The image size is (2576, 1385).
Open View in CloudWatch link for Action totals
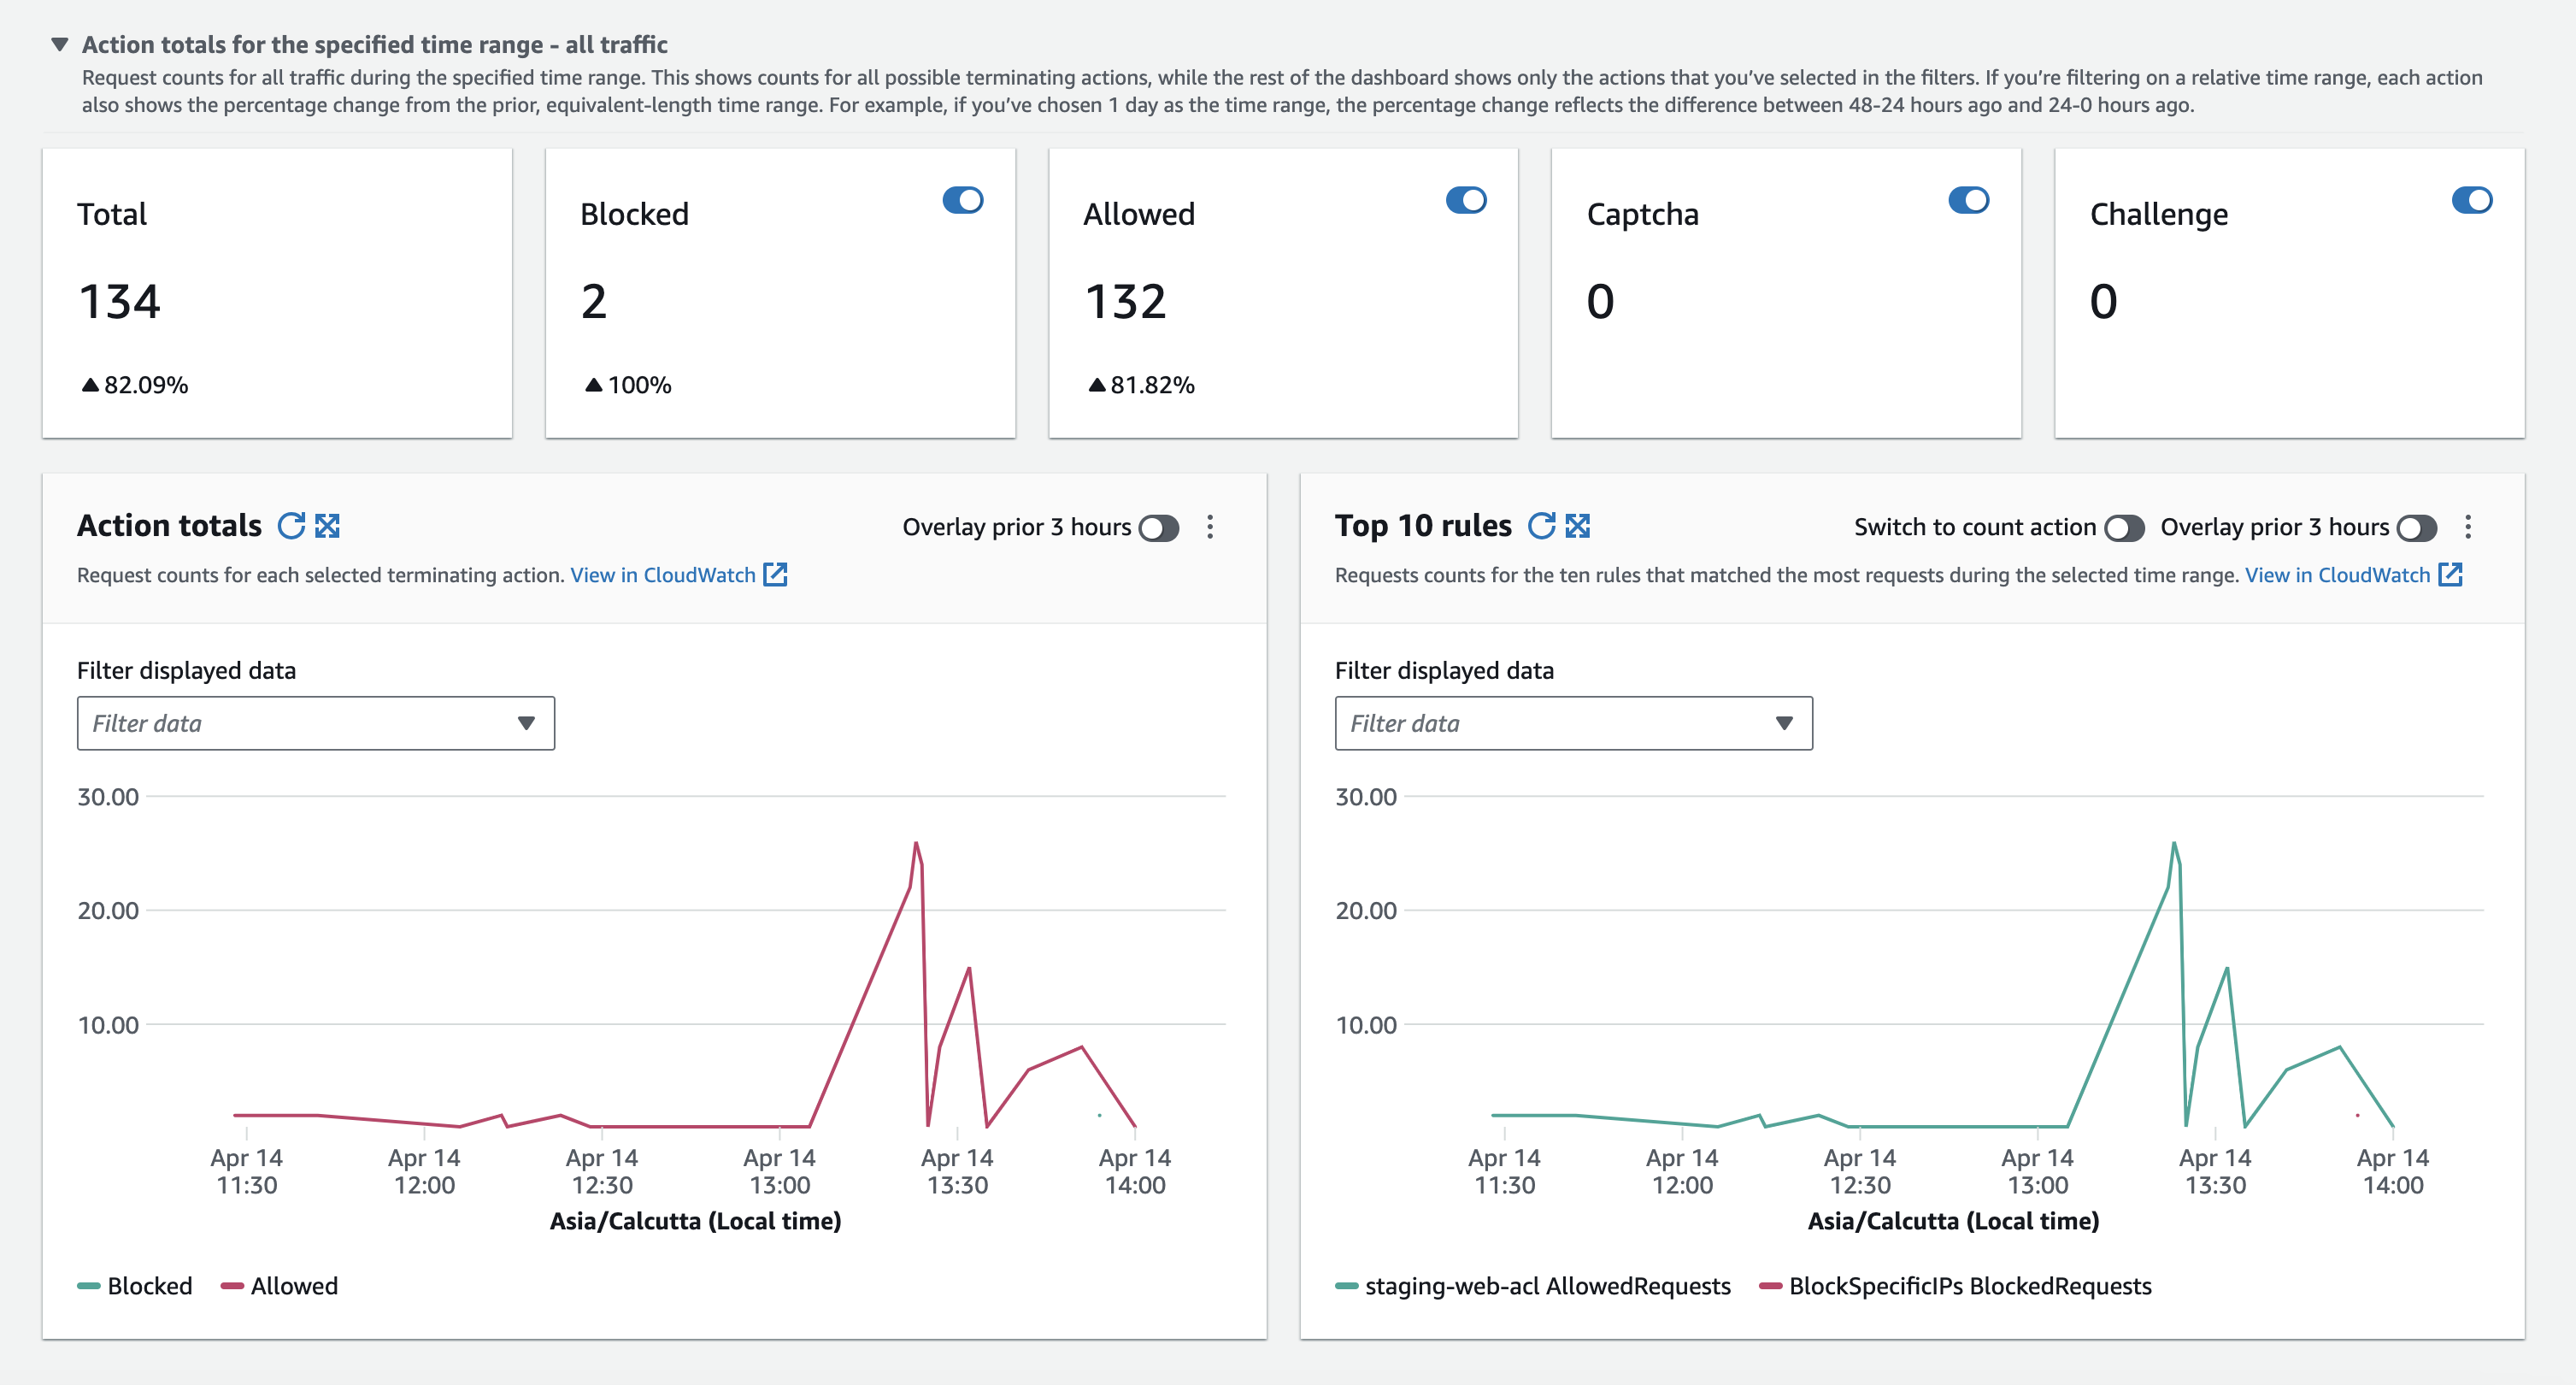662,575
